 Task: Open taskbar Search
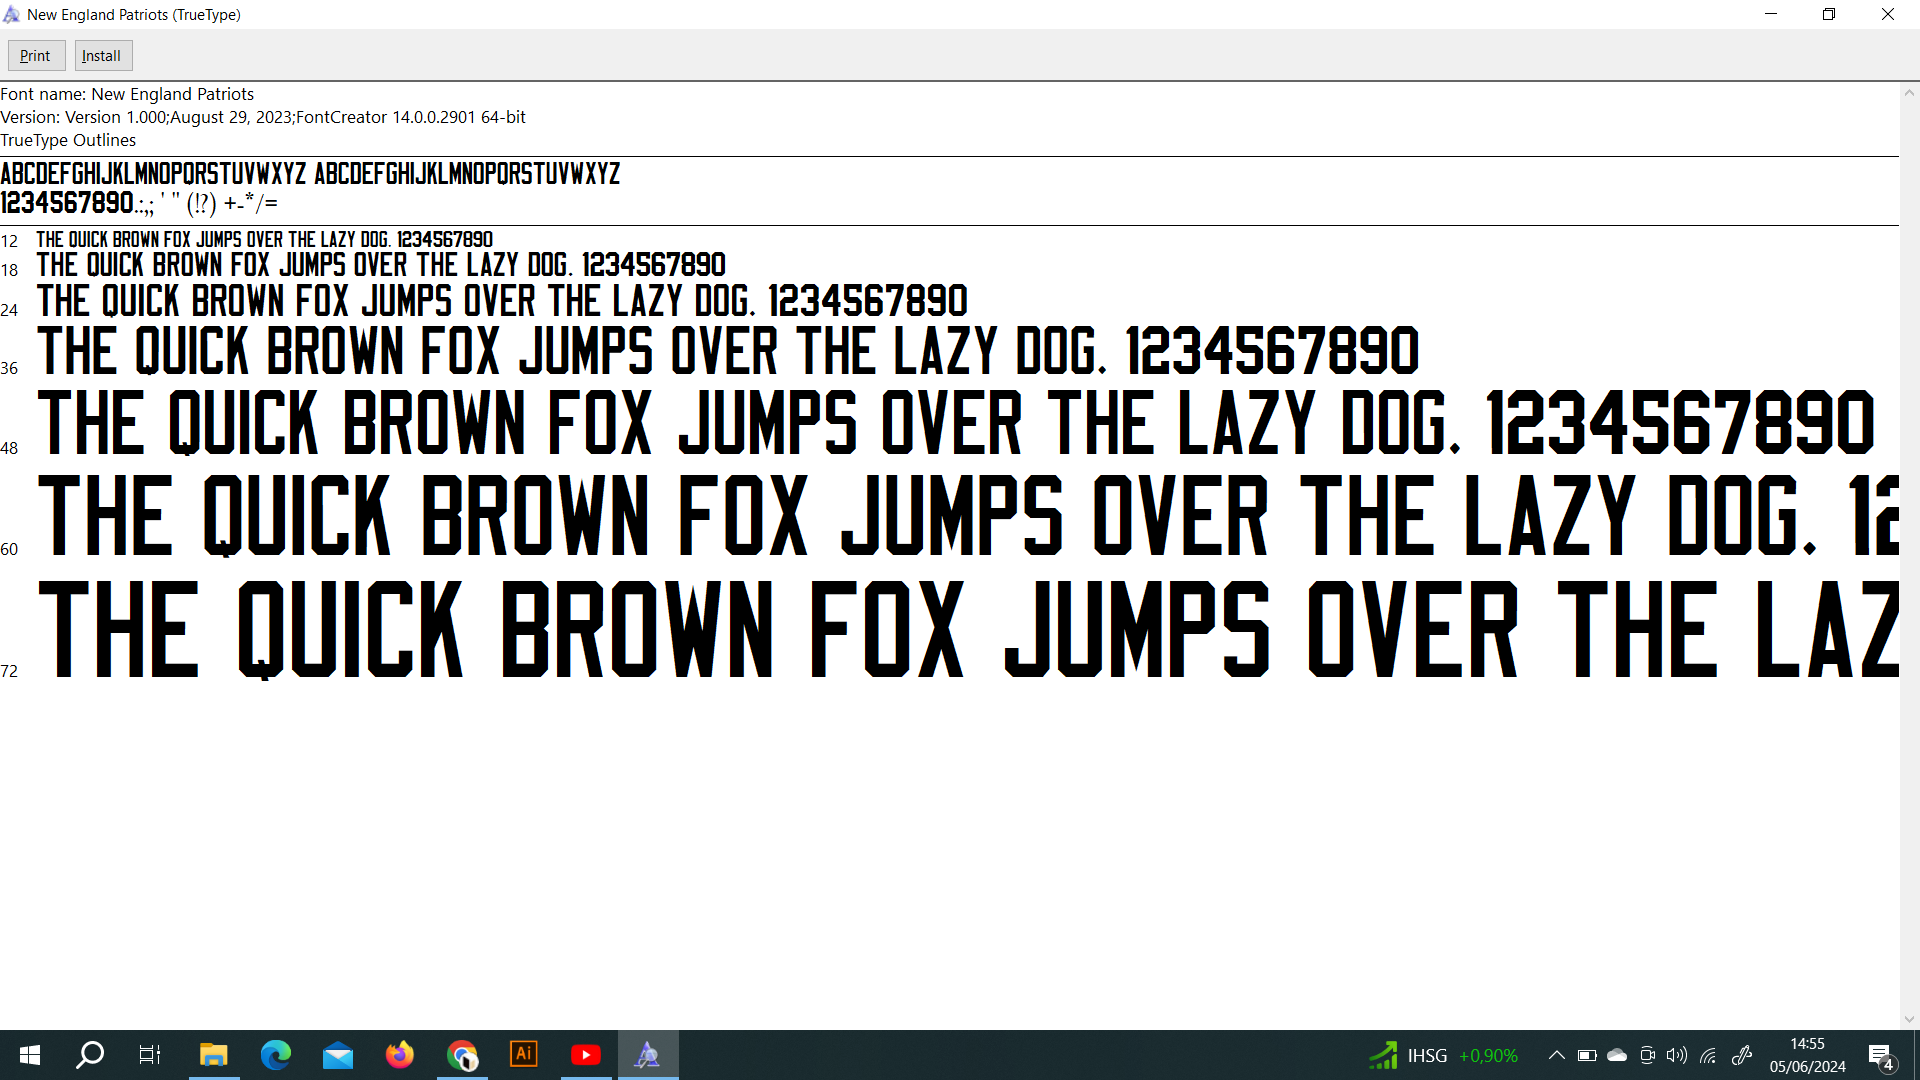pos(90,1055)
